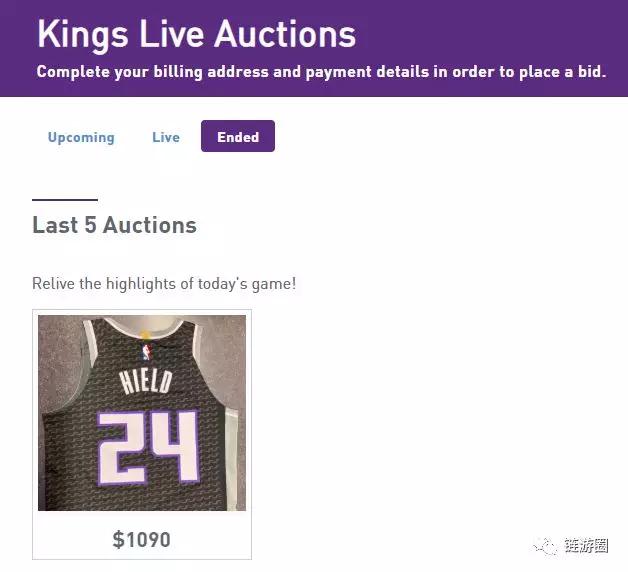The image size is (628, 572).
Task: Click the WeChat watermark logo icon
Action: click(547, 546)
